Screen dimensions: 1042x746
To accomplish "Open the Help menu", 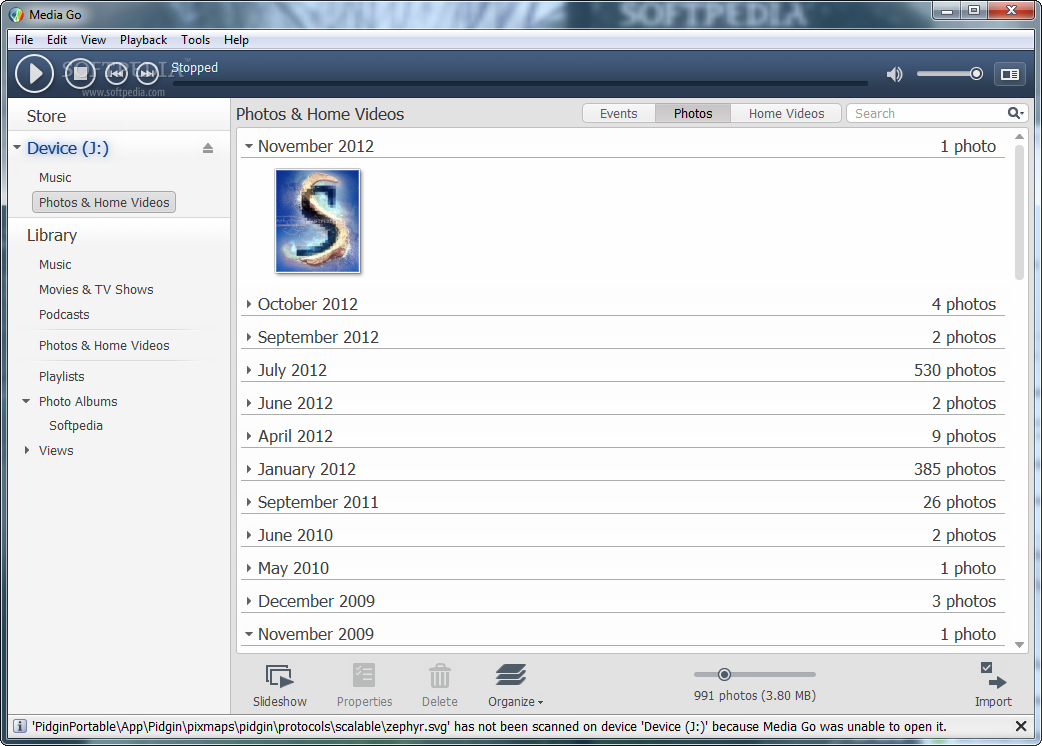I will [x=236, y=40].
